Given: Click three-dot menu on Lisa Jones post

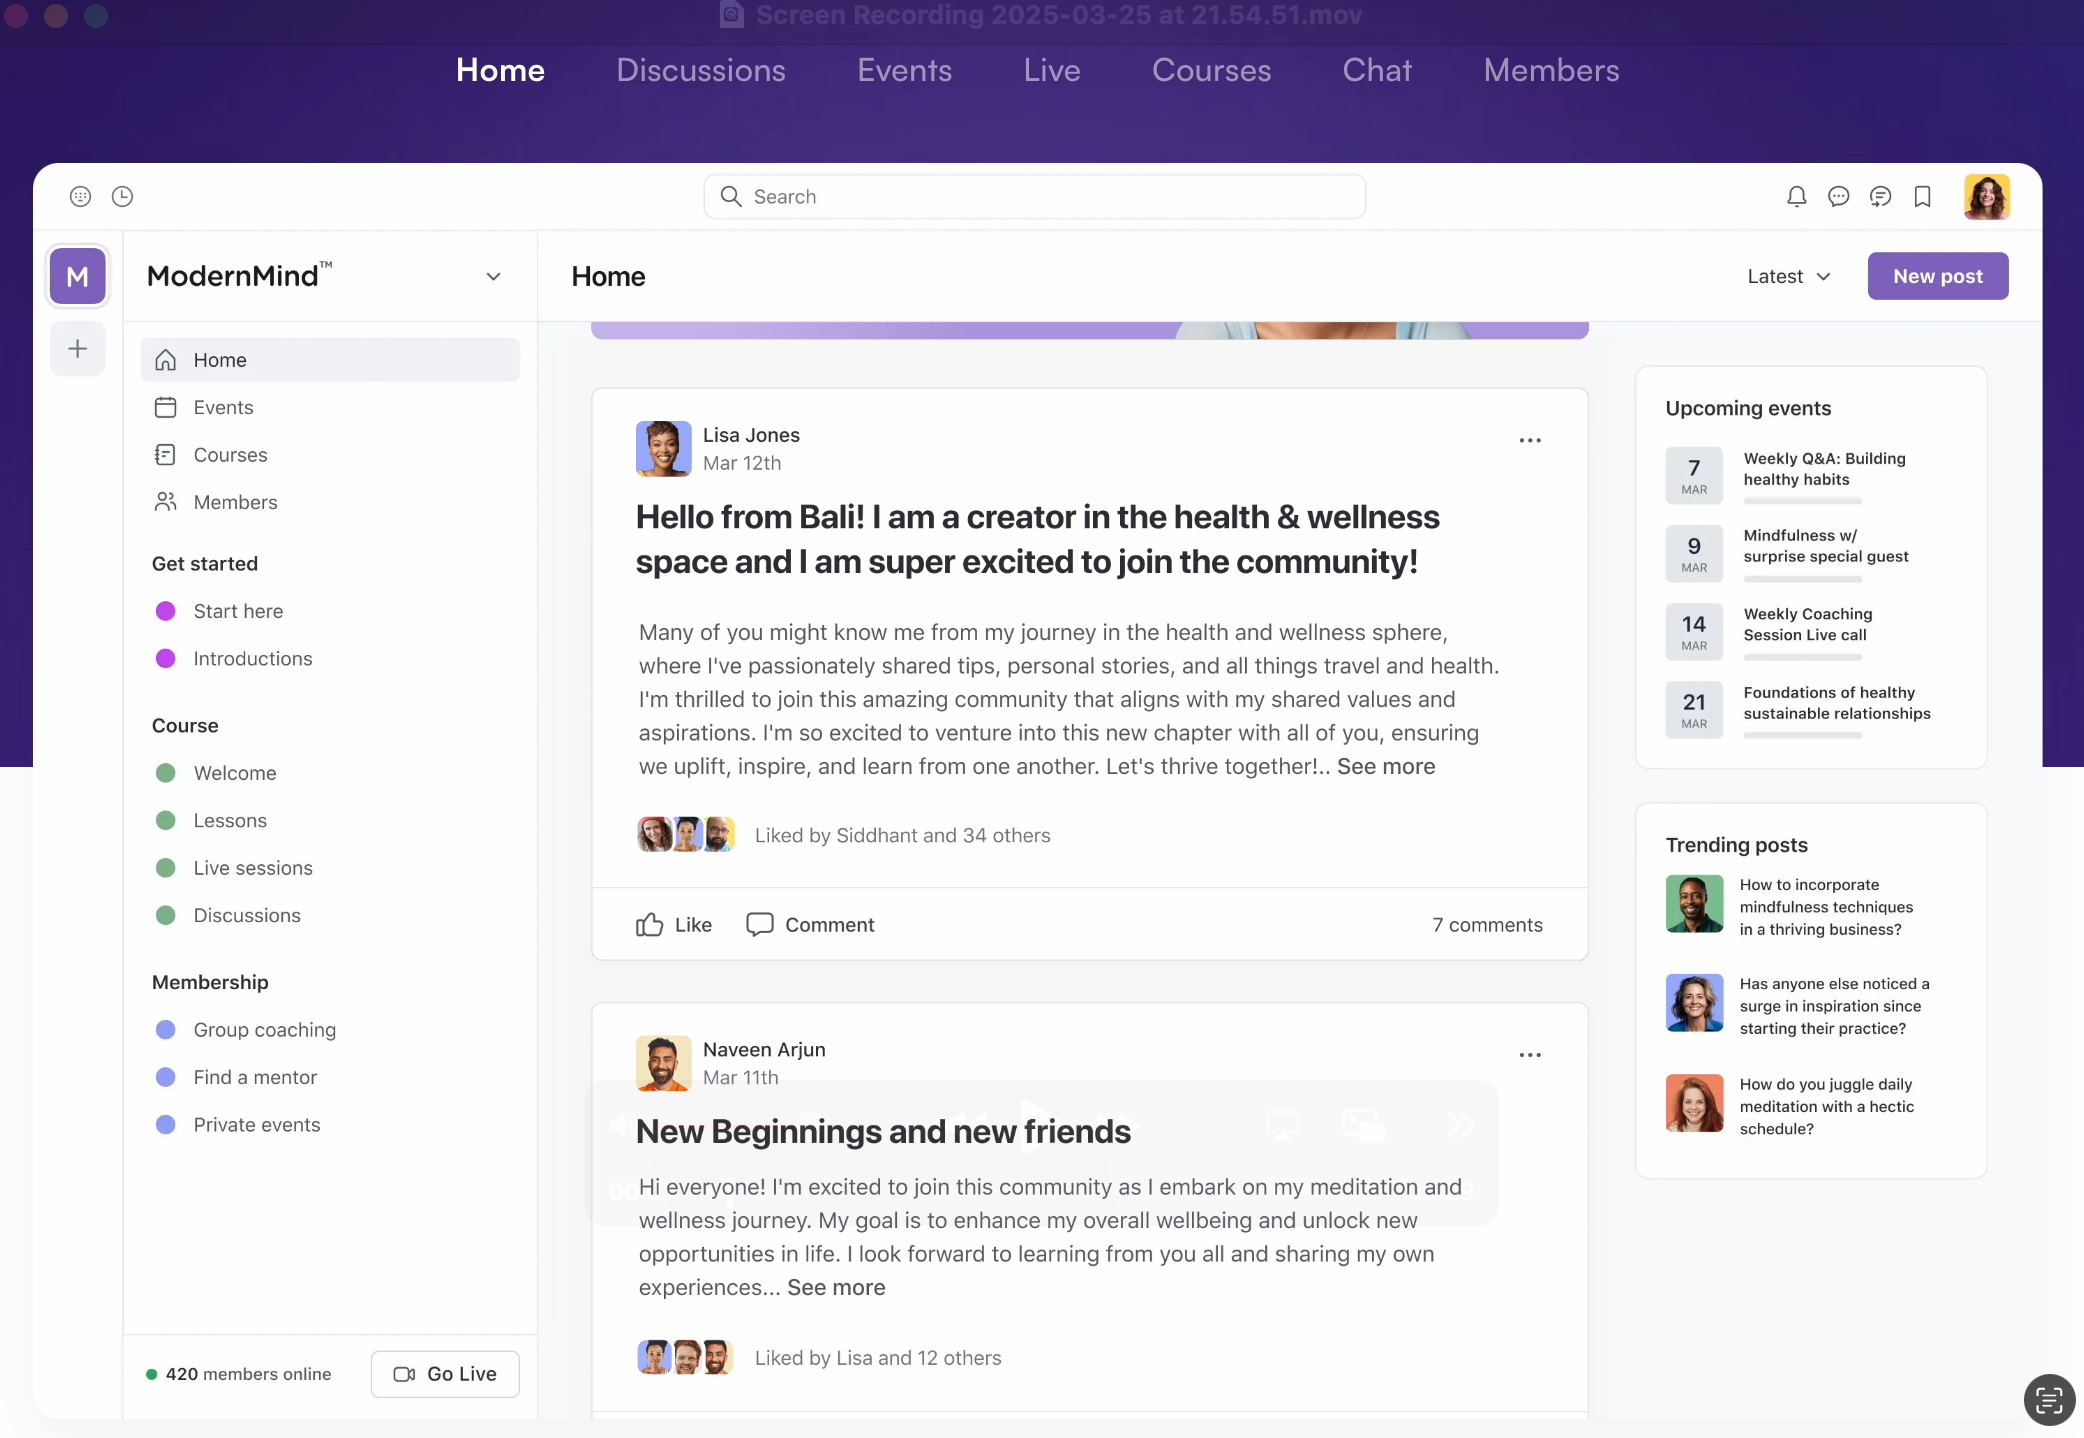Looking at the screenshot, I should [1529, 440].
